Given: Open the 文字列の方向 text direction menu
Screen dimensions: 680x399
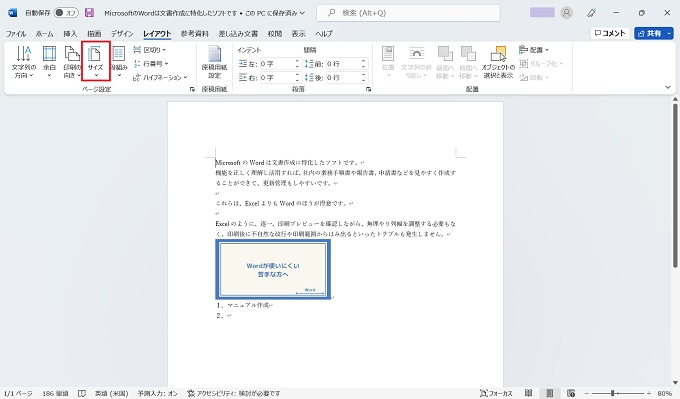Looking at the screenshot, I should [24, 62].
